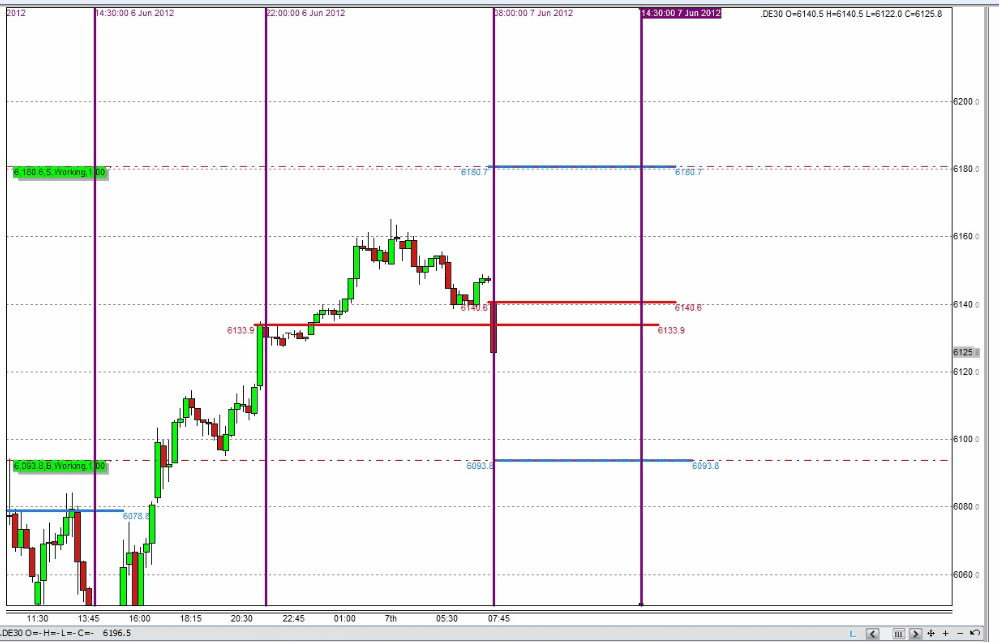Select the blue 6180.7 horizontal line
This screenshot has width=999, height=642.
(582, 167)
